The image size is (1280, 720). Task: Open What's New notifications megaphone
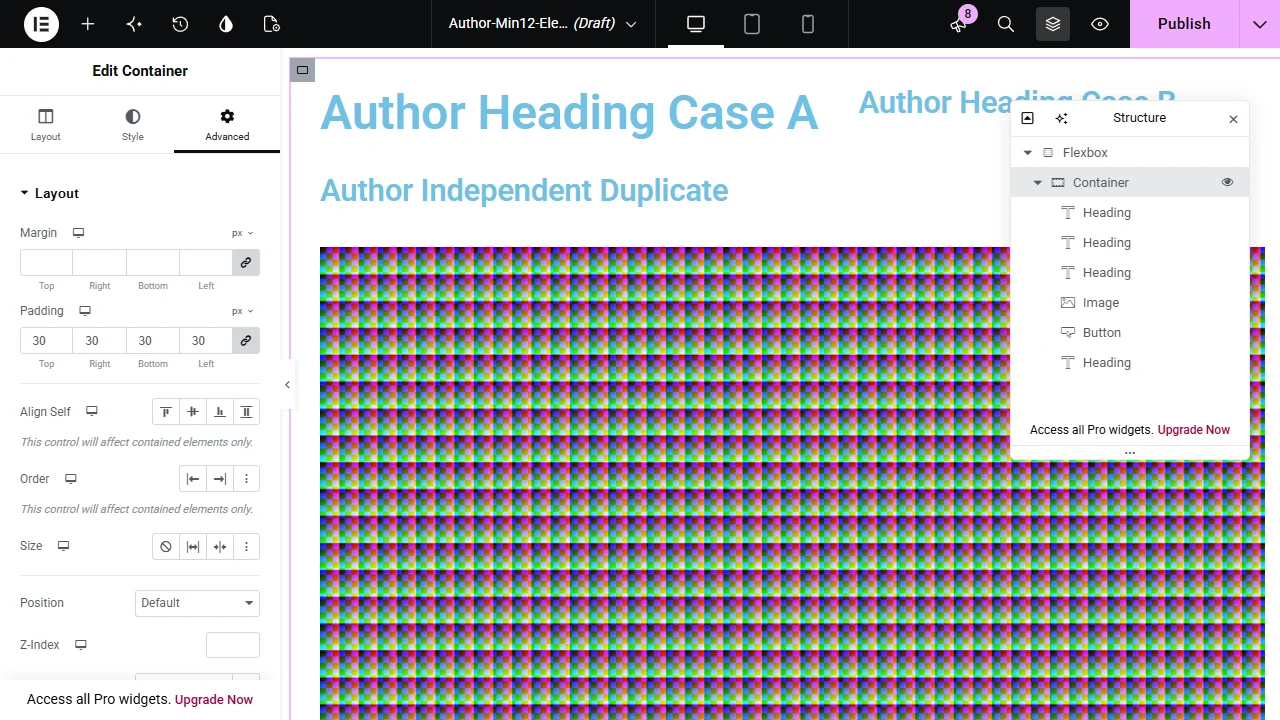pyautogui.click(x=958, y=24)
